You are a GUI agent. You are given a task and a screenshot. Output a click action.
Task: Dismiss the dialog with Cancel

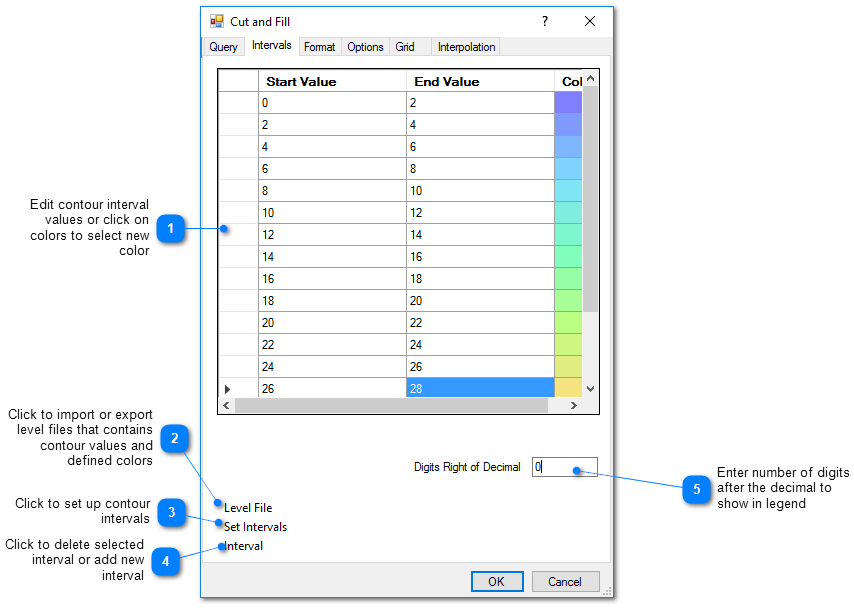(x=565, y=581)
